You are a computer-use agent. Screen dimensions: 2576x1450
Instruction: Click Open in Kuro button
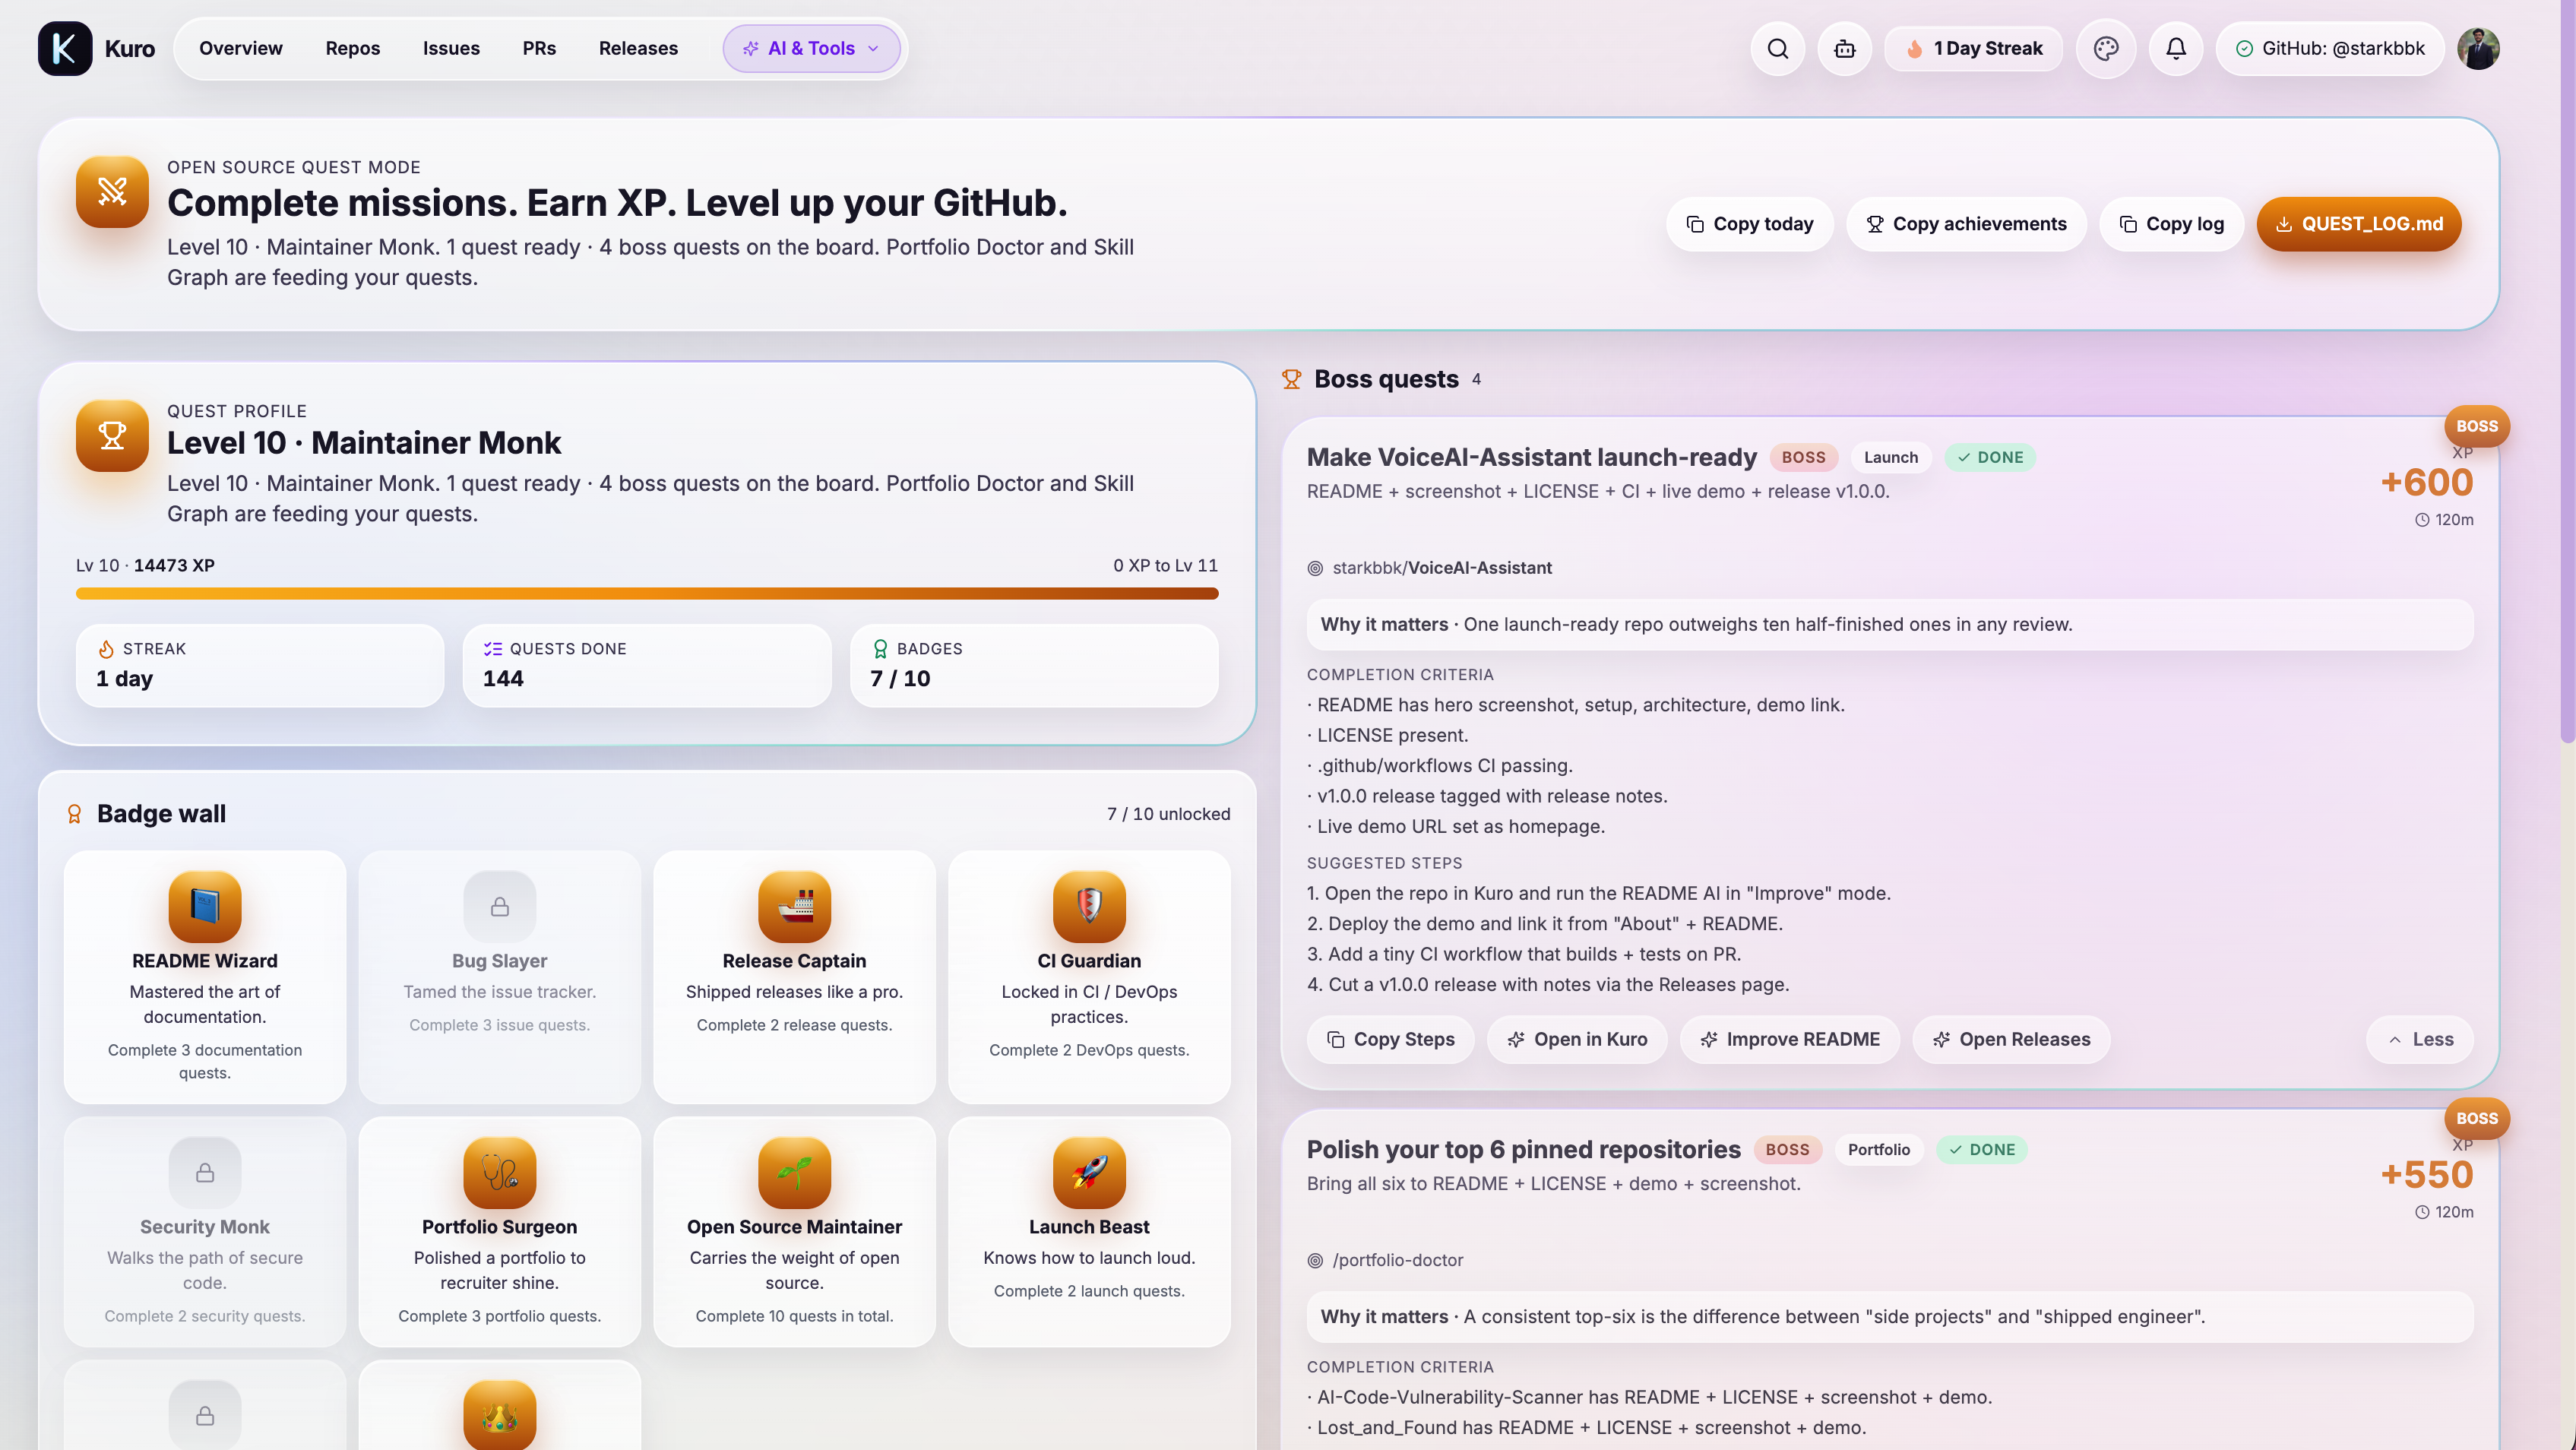[x=1577, y=1040]
